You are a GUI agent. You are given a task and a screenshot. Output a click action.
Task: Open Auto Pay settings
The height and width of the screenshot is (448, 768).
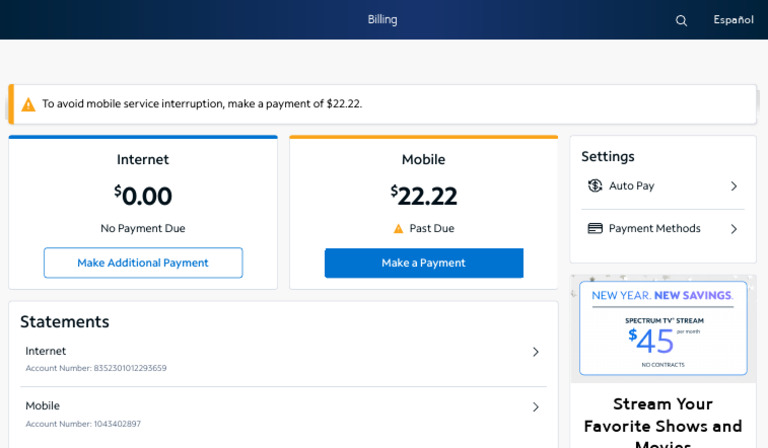click(x=663, y=186)
